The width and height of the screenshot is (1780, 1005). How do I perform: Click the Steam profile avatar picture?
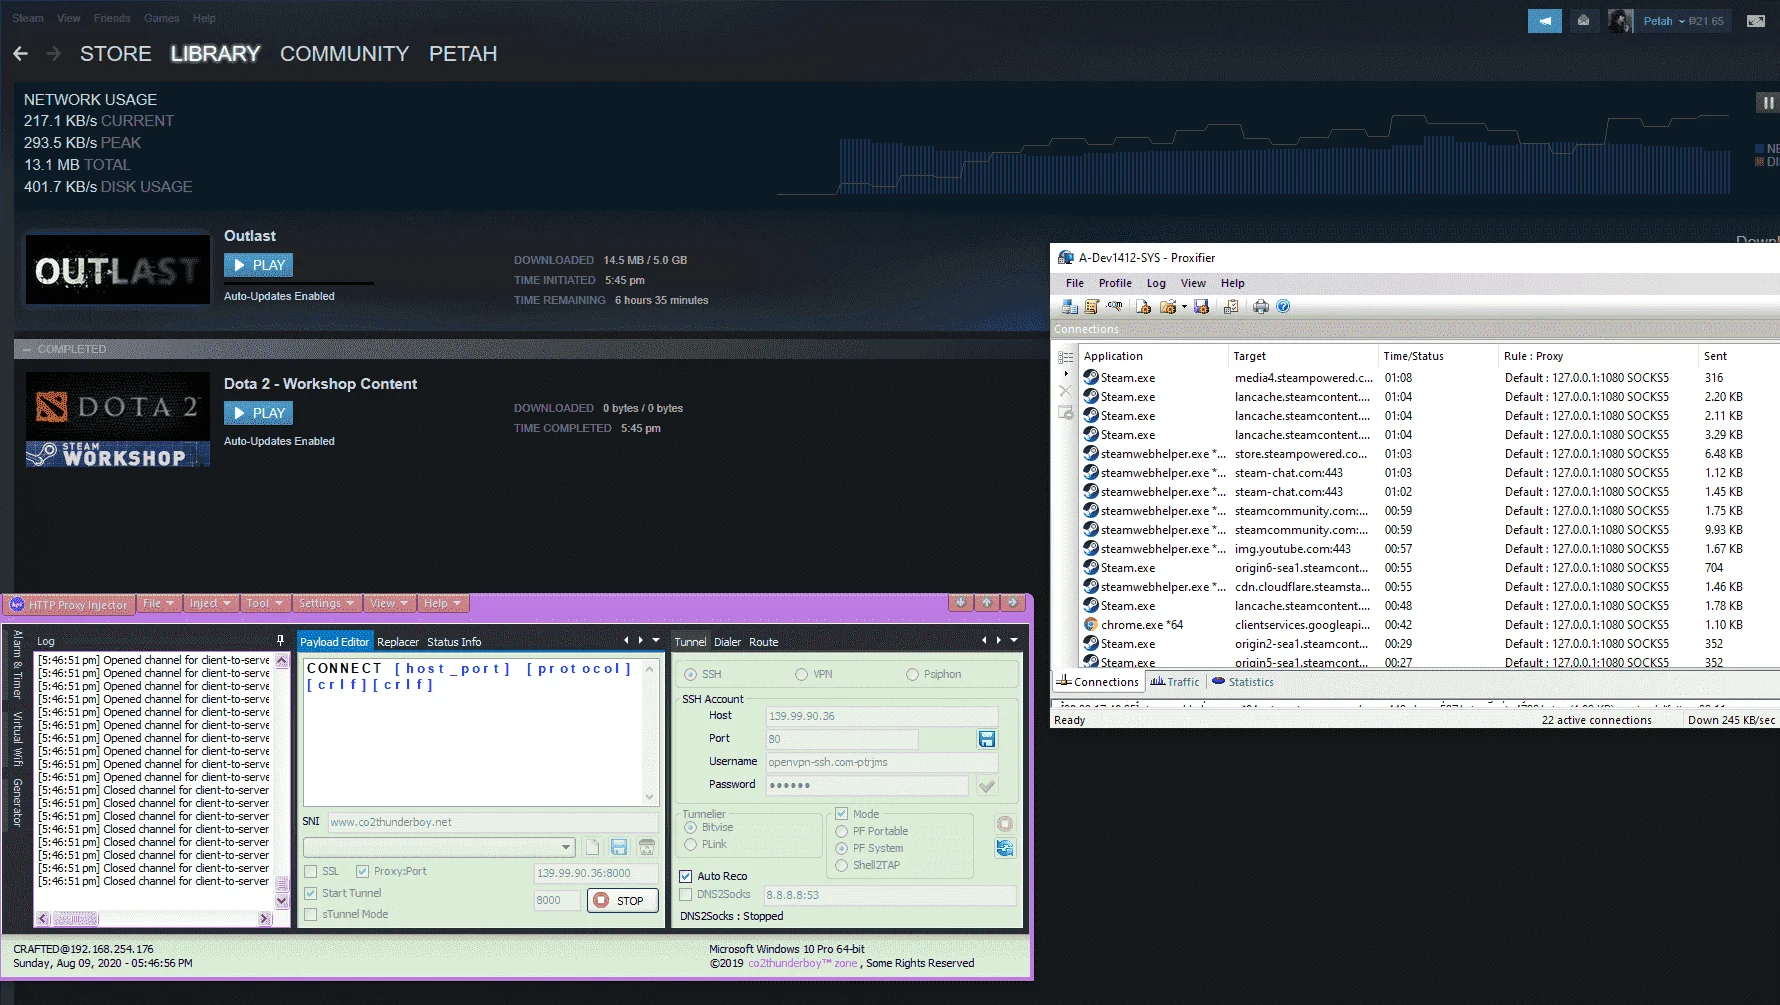point(1620,21)
